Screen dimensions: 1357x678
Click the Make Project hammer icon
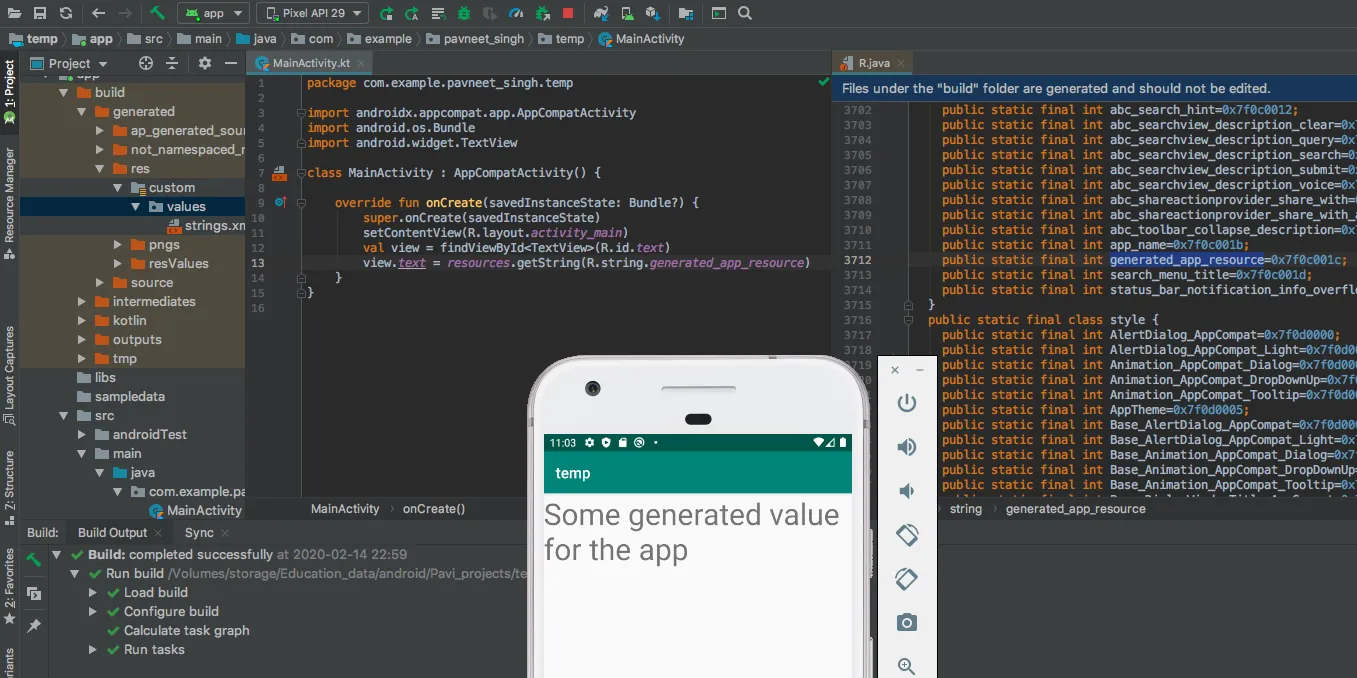(158, 13)
